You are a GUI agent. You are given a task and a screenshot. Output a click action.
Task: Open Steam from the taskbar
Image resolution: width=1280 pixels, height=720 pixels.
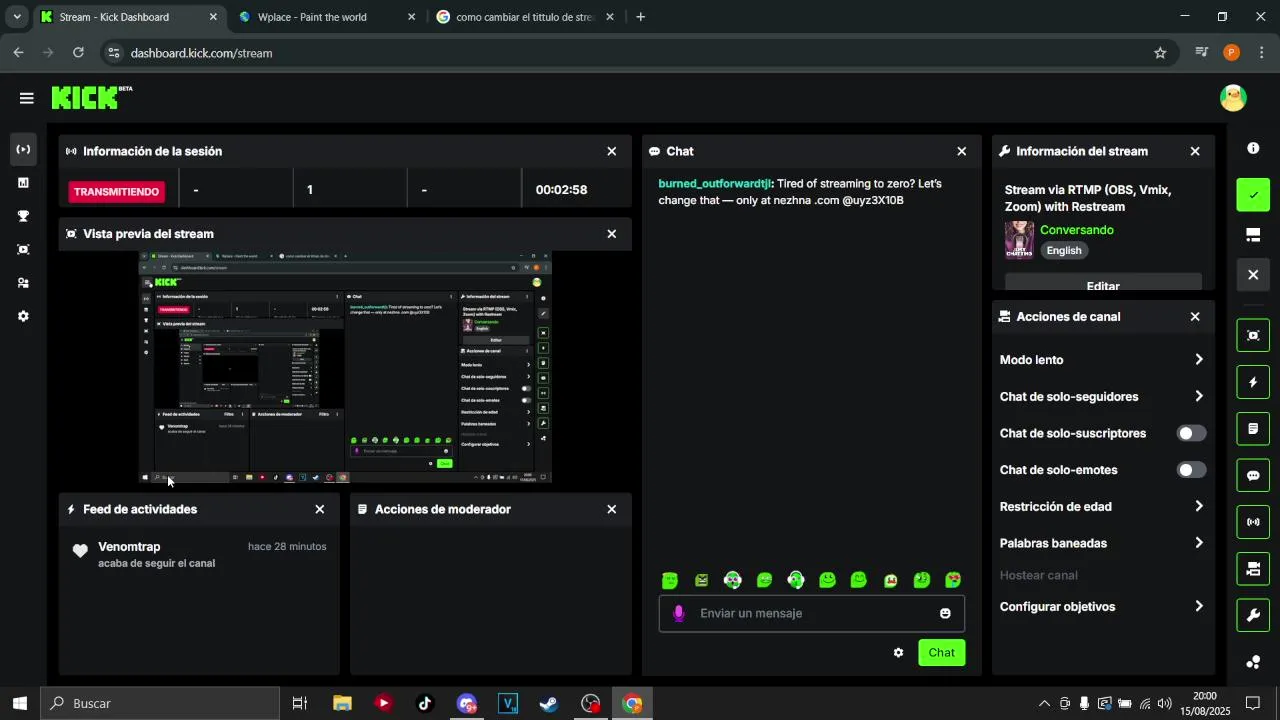549,703
